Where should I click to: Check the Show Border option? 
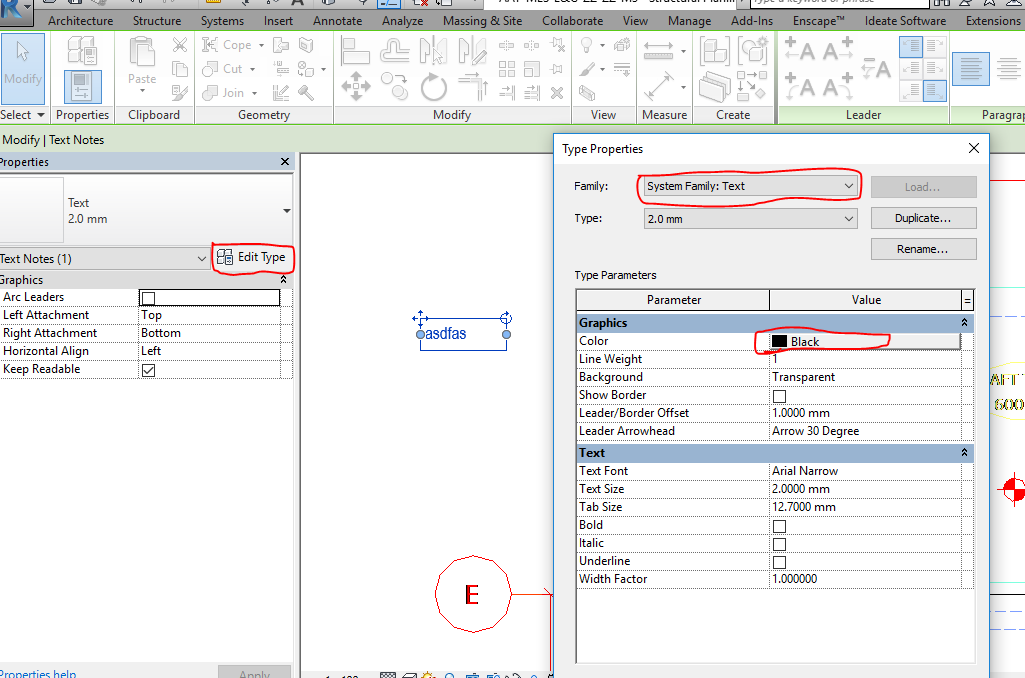778,395
